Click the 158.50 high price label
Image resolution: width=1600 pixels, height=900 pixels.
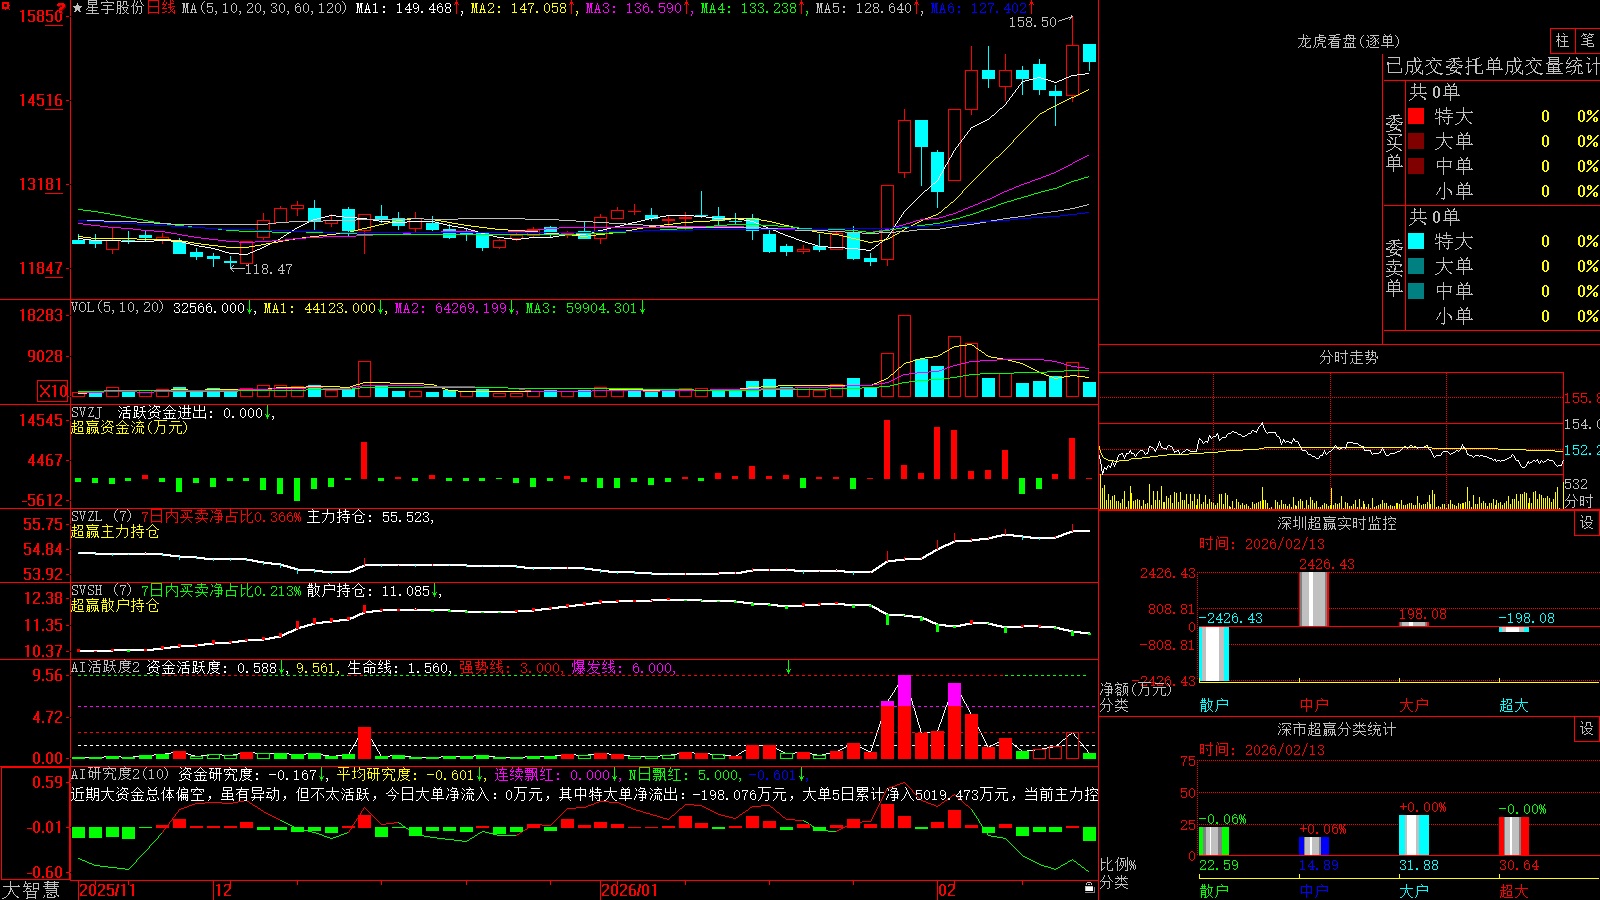1032,22
